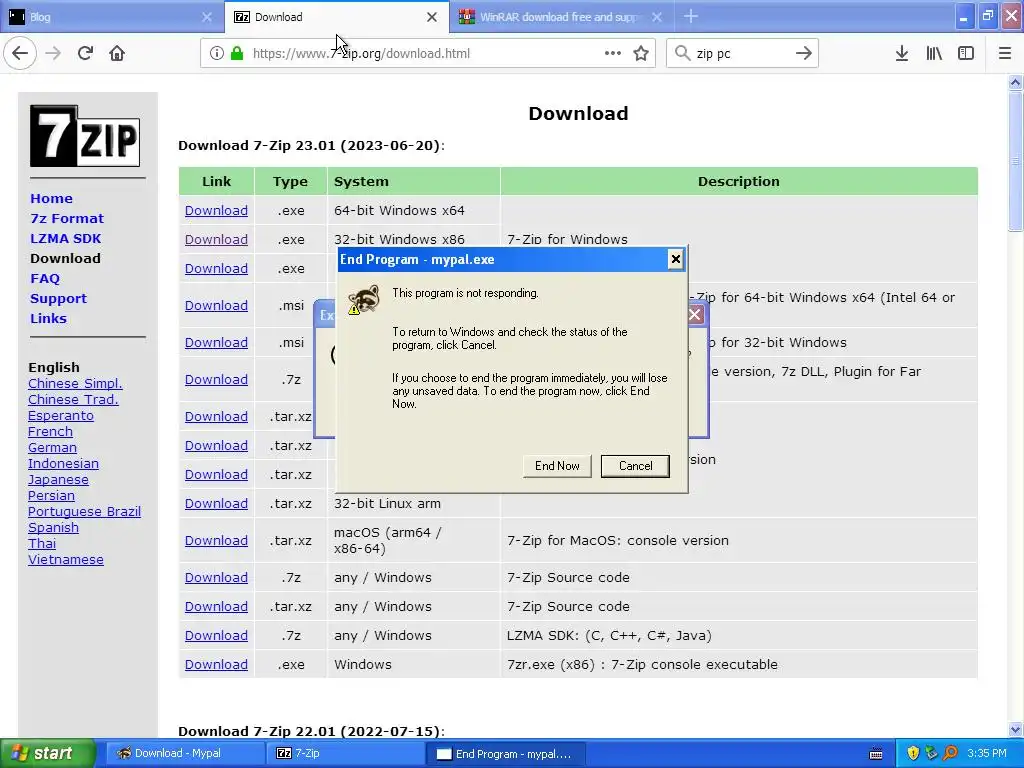Click the search box containing zip pc
The image size is (1024, 768).
click(x=743, y=54)
